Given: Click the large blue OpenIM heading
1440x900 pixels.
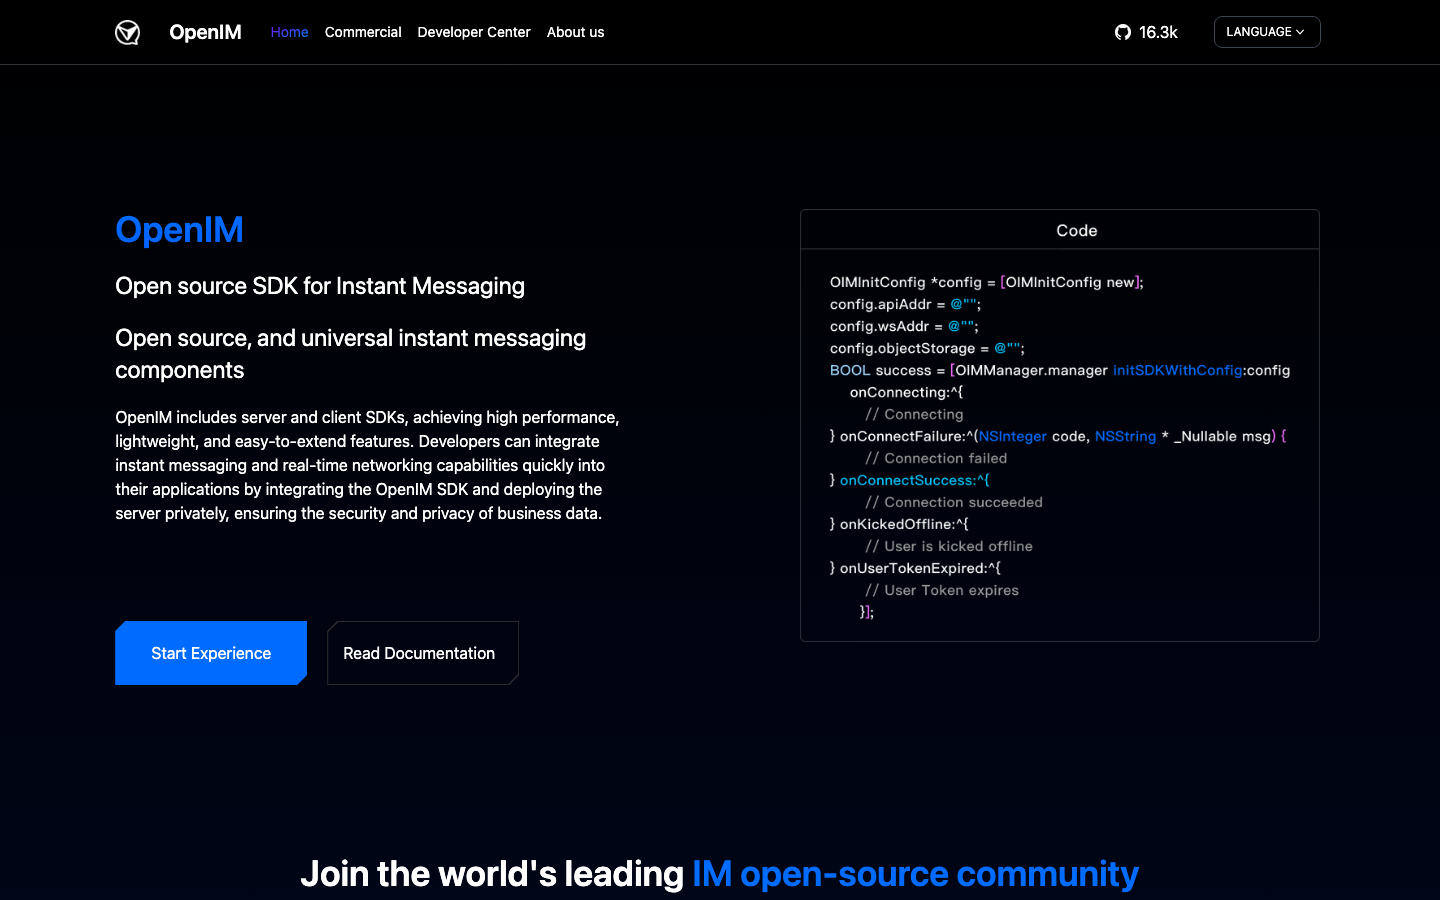Looking at the screenshot, I should [179, 230].
